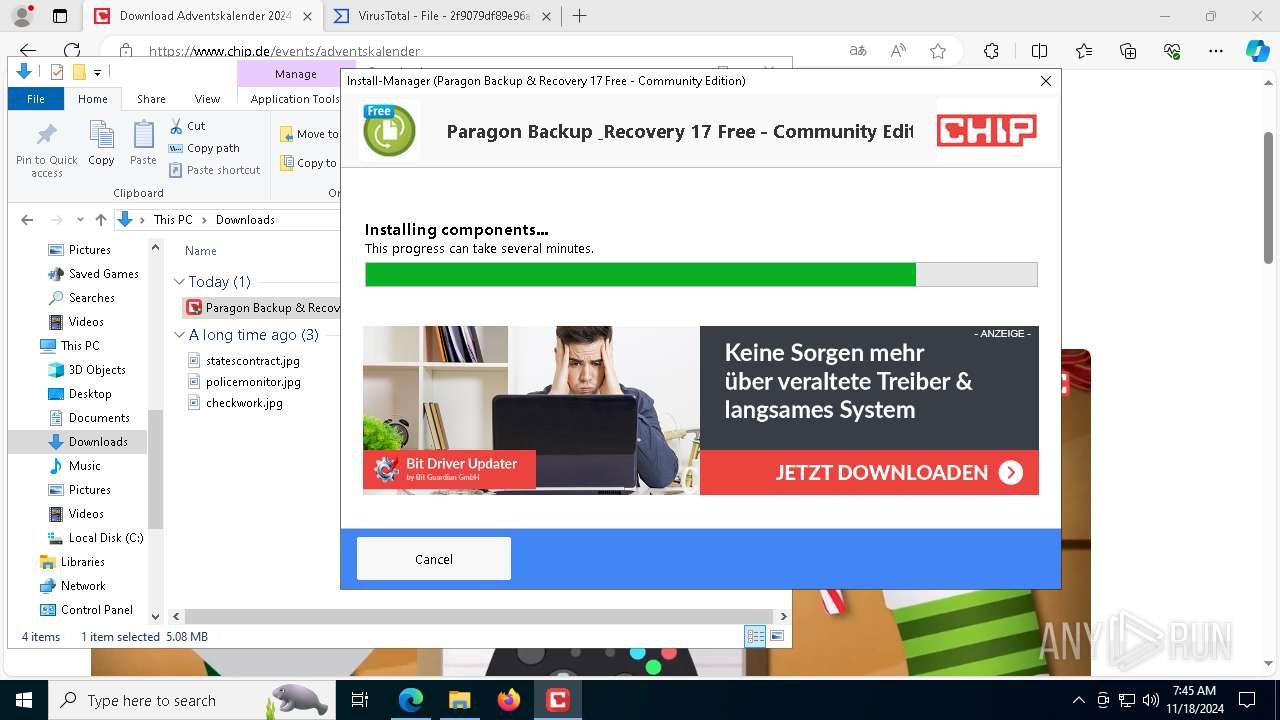Image resolution: width=1280 pixels, height=720 pixels.
Task: Open Edge extensions puzzle icon
Action: click(991, 51)
